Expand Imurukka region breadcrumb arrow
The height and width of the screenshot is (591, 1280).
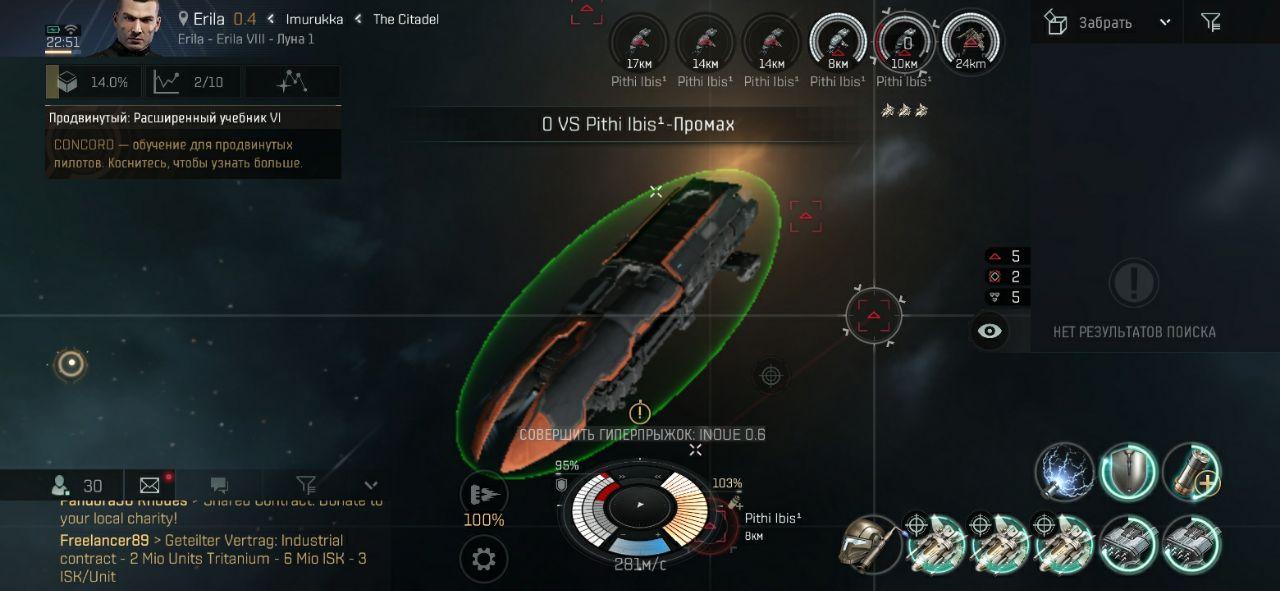pyautogui.click(x=270, y=19)
